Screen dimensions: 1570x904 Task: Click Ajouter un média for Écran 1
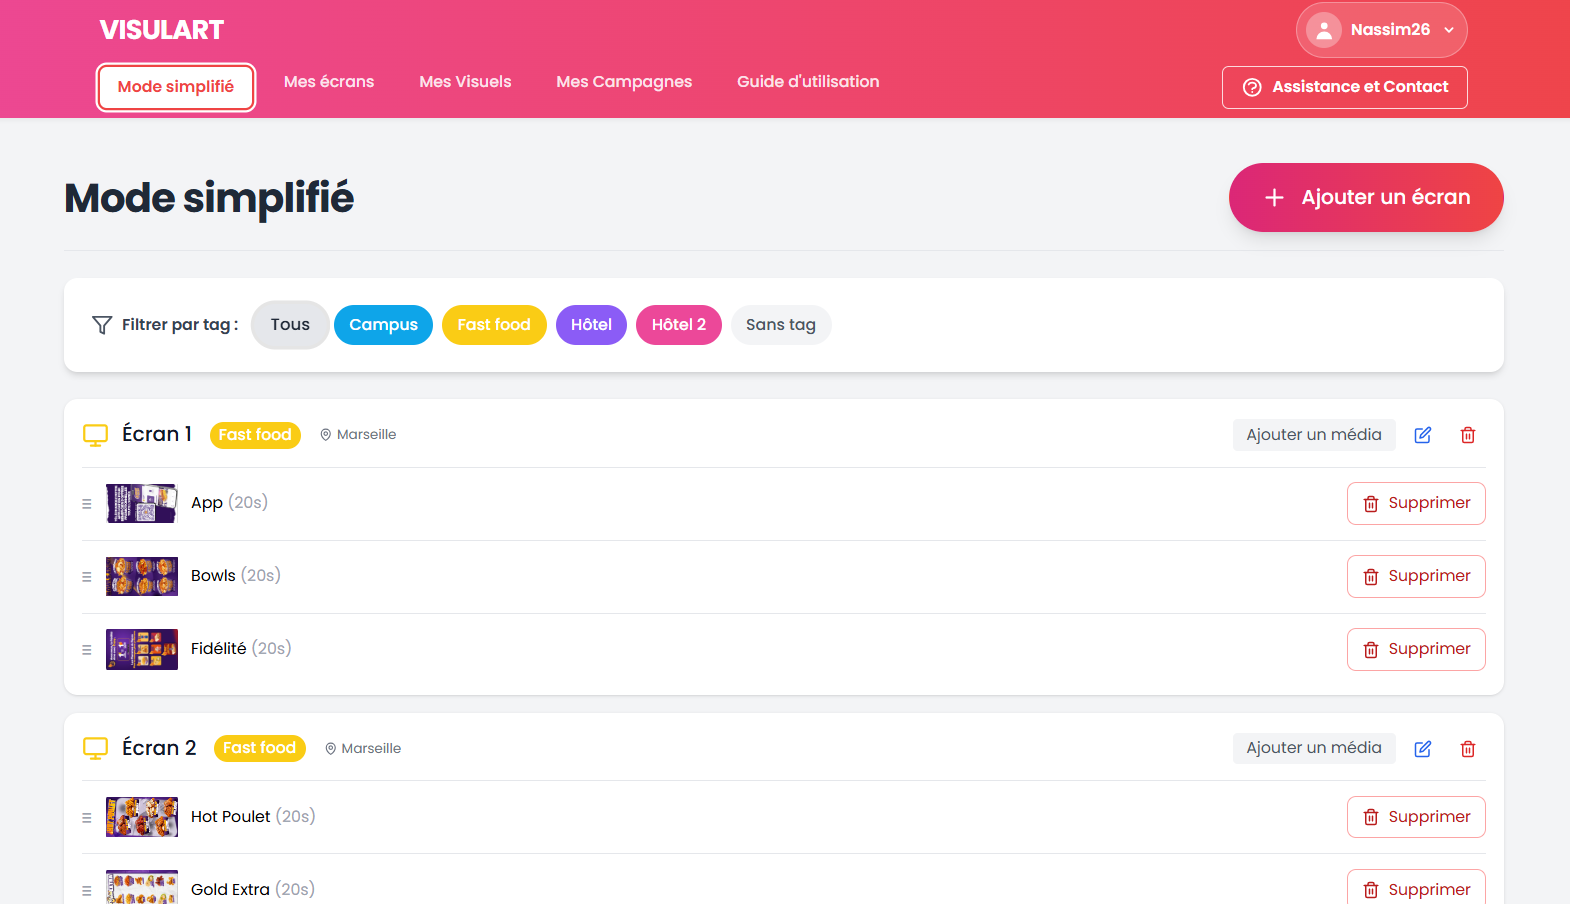coord(1313,435)
